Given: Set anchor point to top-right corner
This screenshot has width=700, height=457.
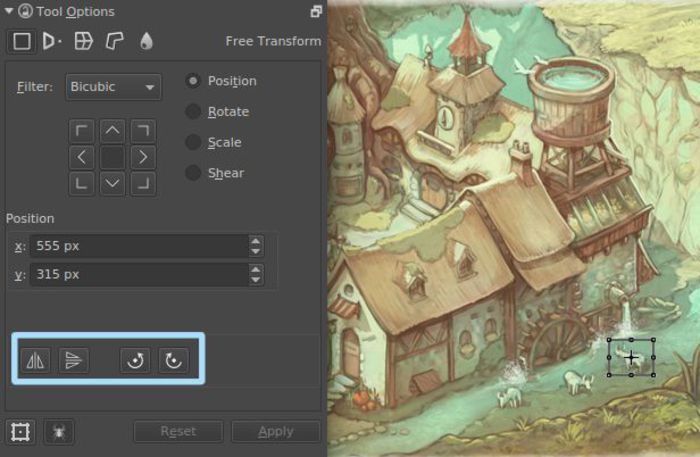Looking at the screenshot, I should pos(143,131).
